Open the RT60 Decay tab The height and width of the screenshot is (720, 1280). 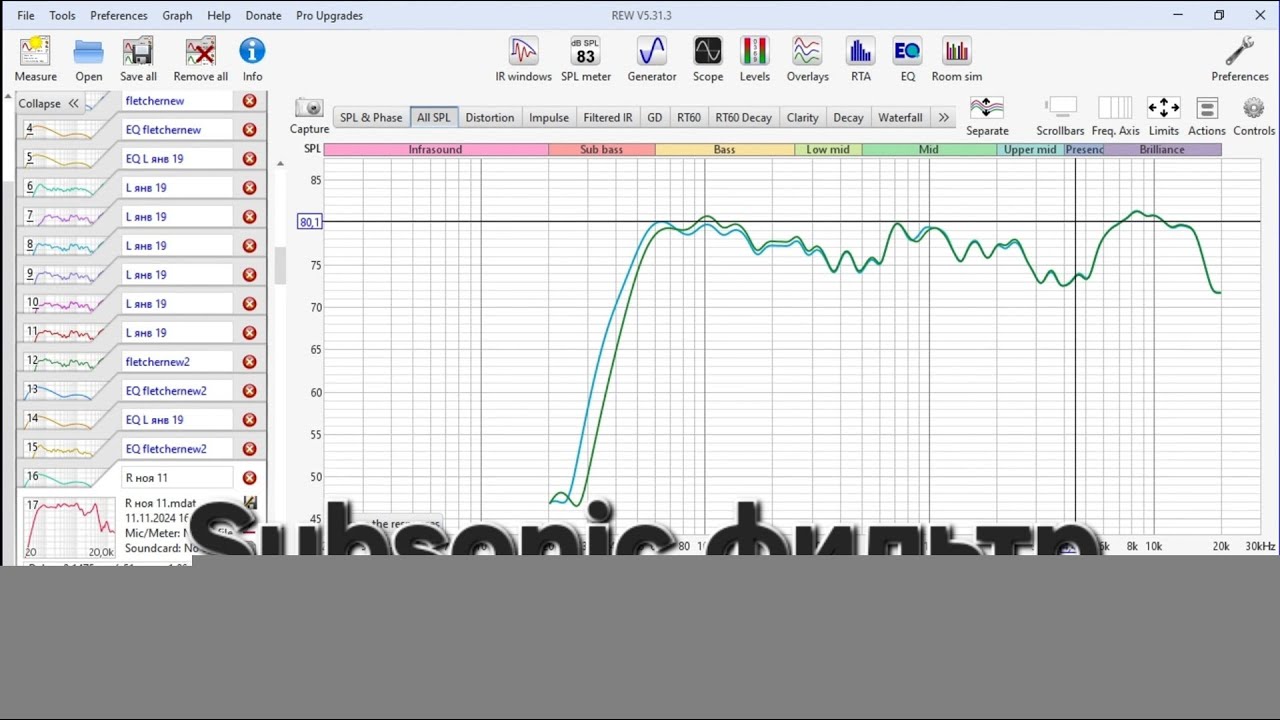743,117
